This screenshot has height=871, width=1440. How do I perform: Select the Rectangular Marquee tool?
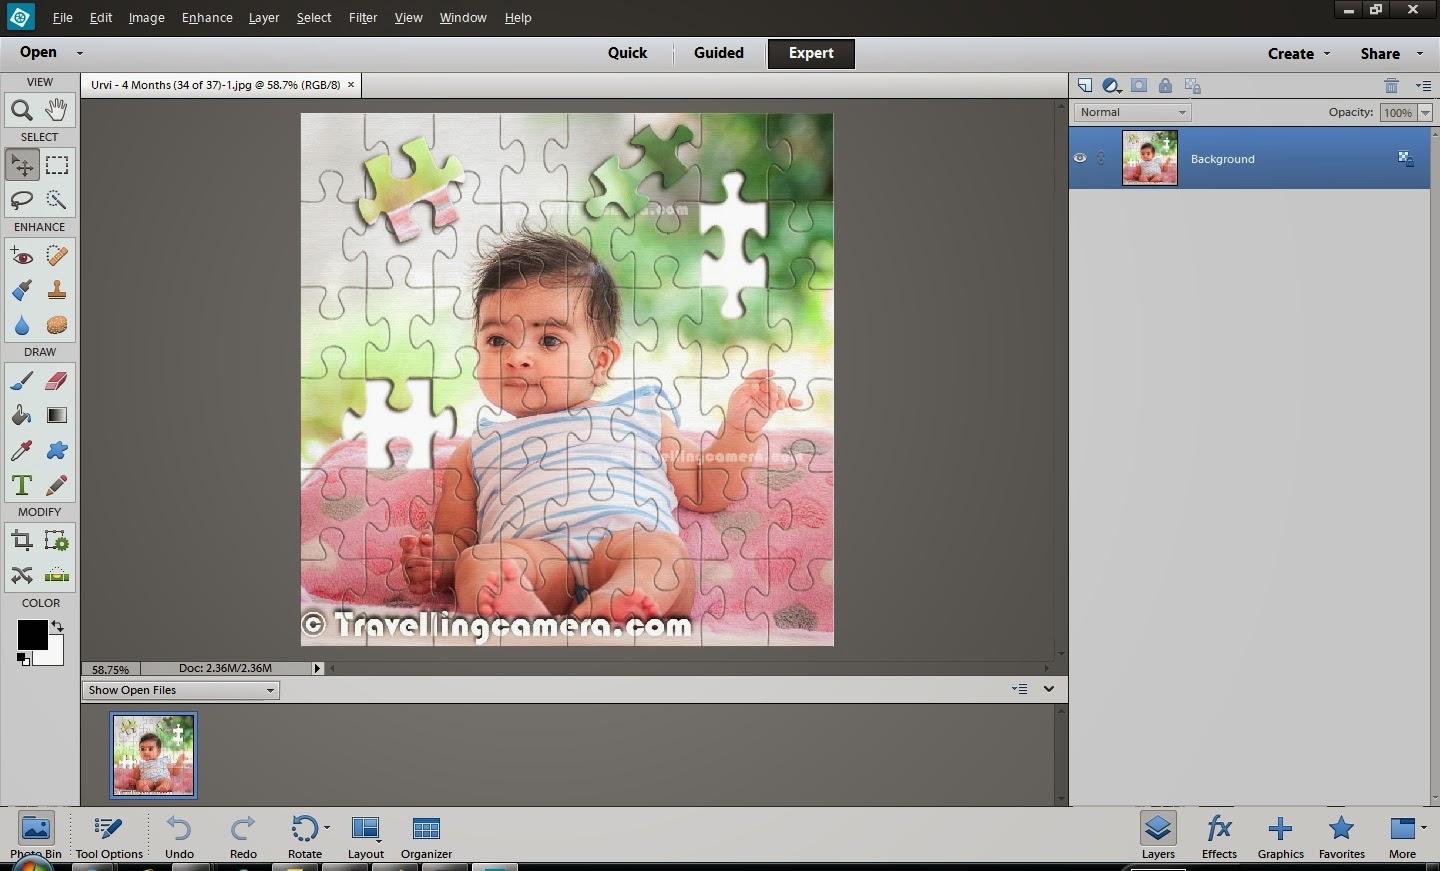pos(57,165)
